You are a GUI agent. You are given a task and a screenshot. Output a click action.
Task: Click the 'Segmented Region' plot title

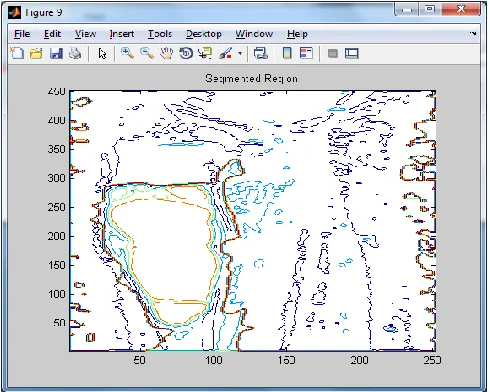click(251, 78)
